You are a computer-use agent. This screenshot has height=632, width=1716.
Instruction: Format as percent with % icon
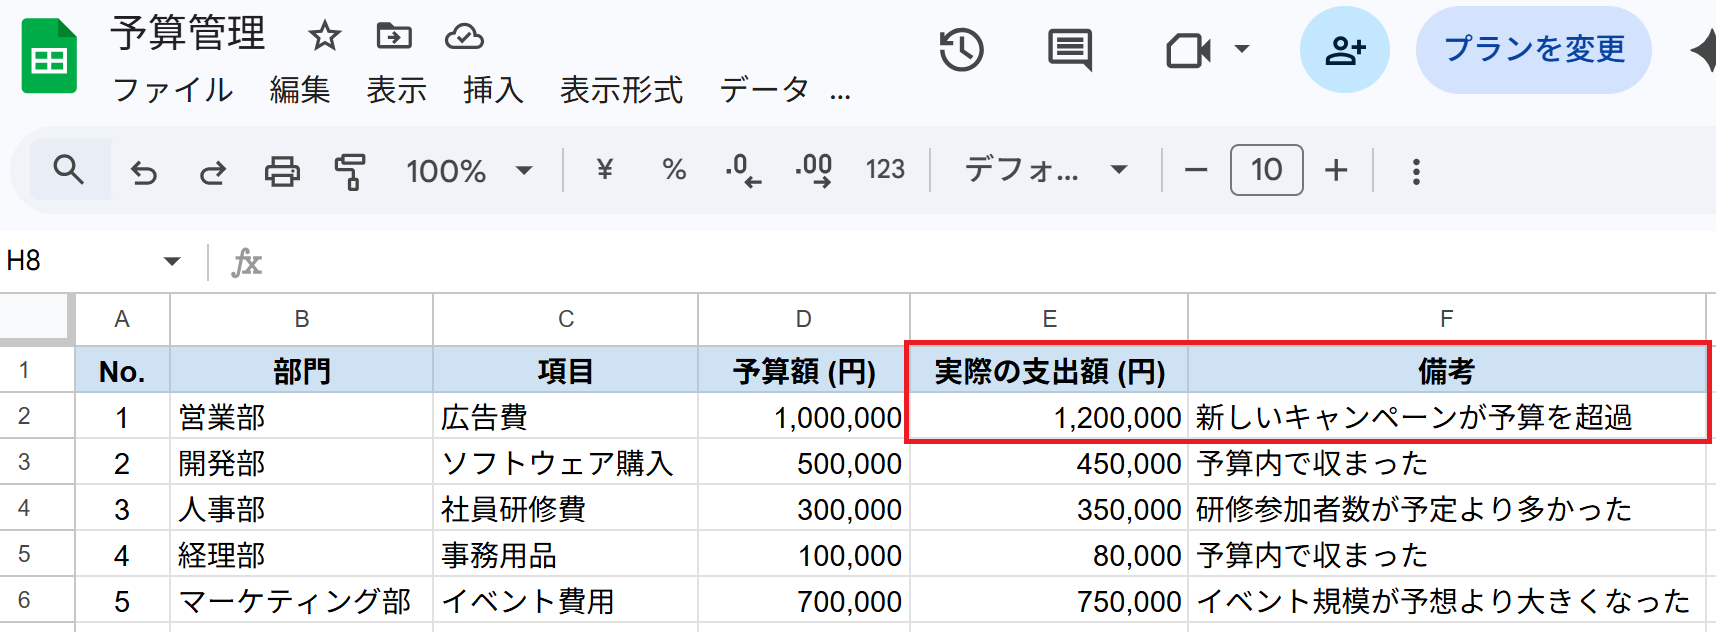[674, 170]
